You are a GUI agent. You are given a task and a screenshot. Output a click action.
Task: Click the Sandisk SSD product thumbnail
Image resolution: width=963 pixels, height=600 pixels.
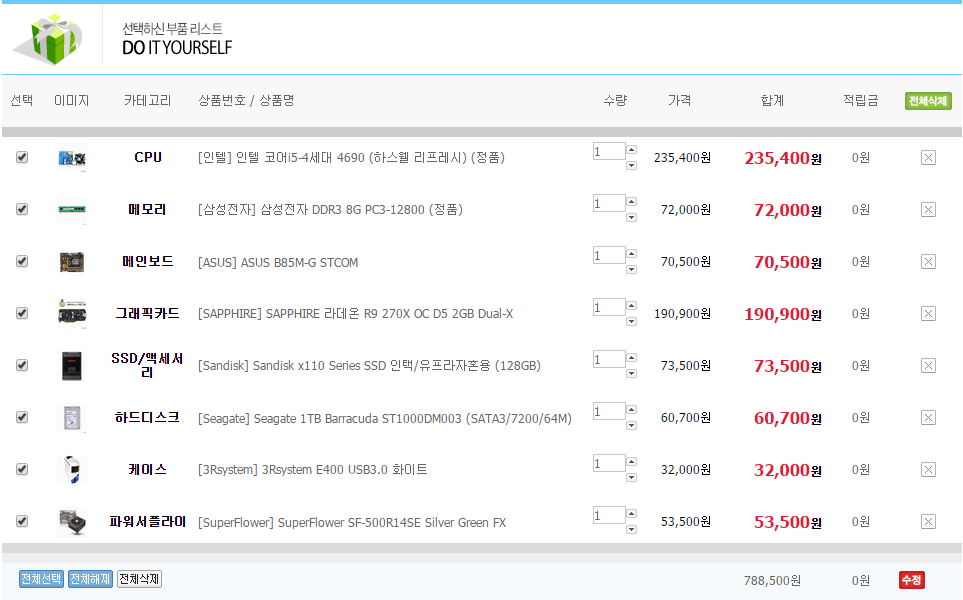72,365
